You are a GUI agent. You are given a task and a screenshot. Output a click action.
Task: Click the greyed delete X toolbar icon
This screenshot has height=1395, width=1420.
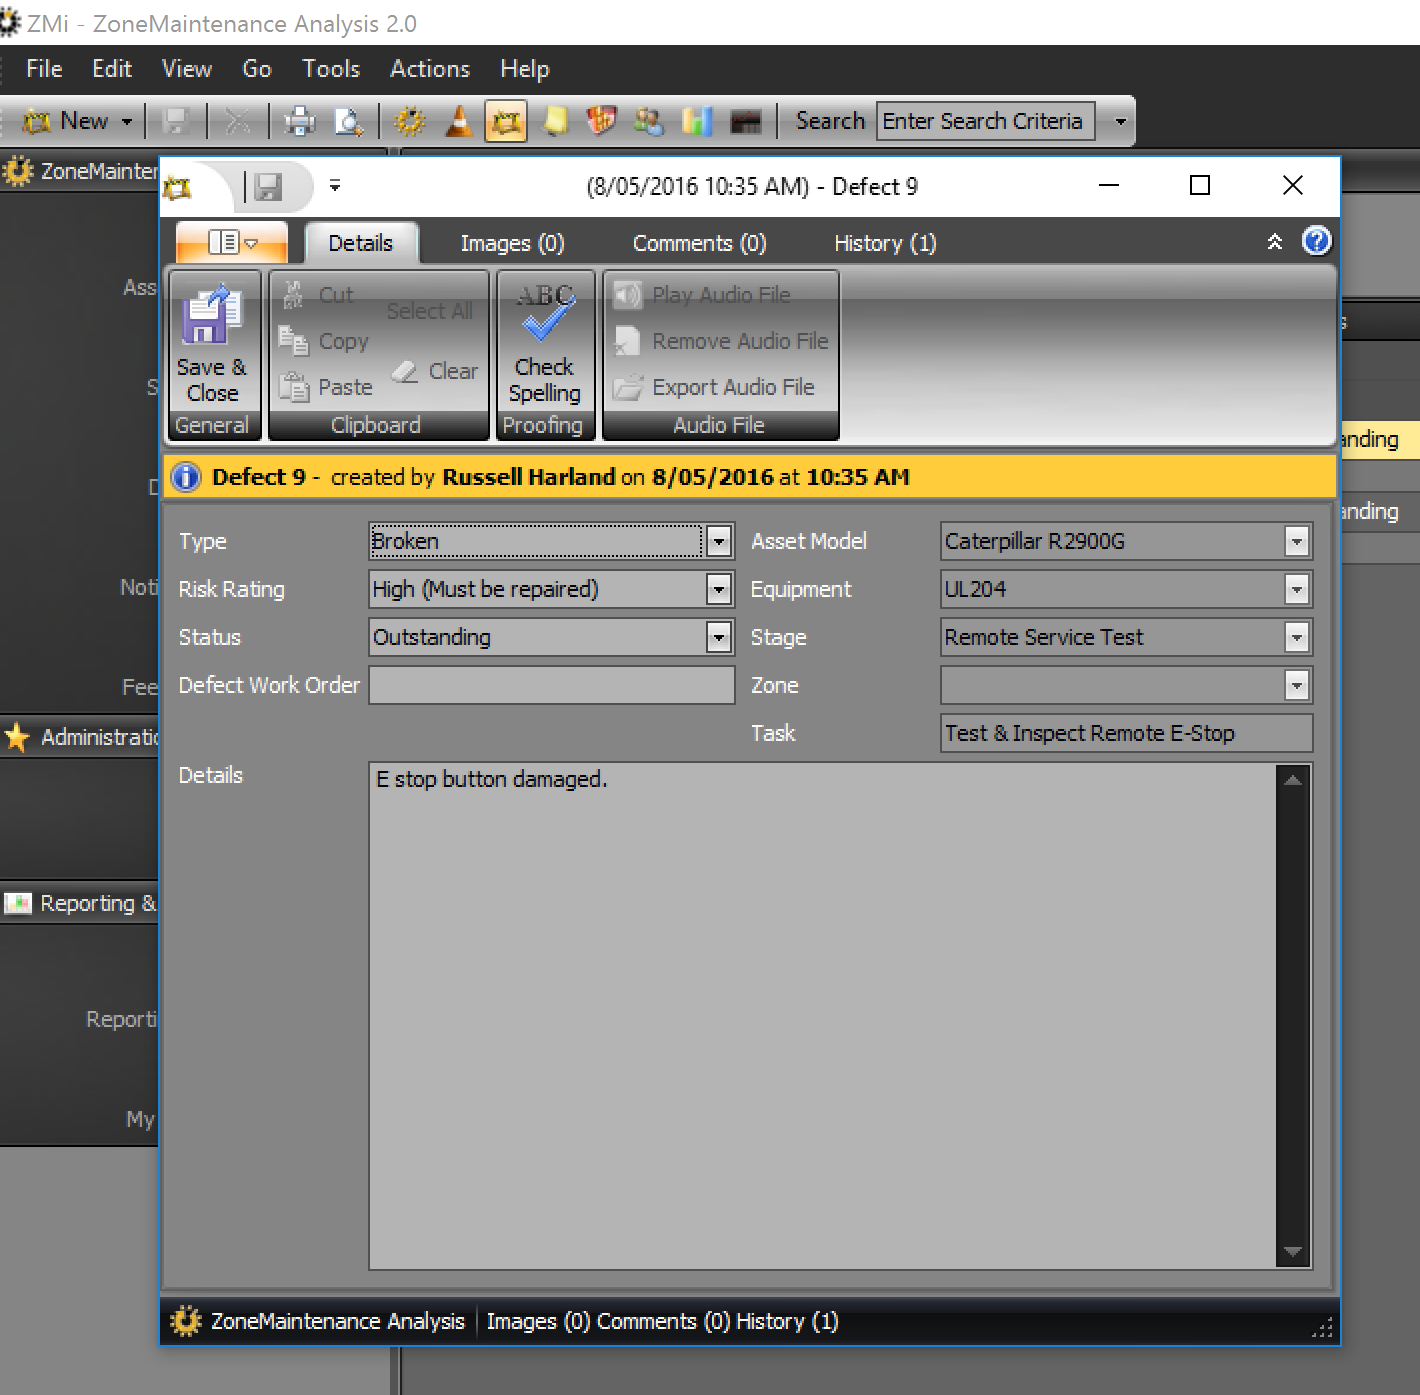click(x=238, y=122)
